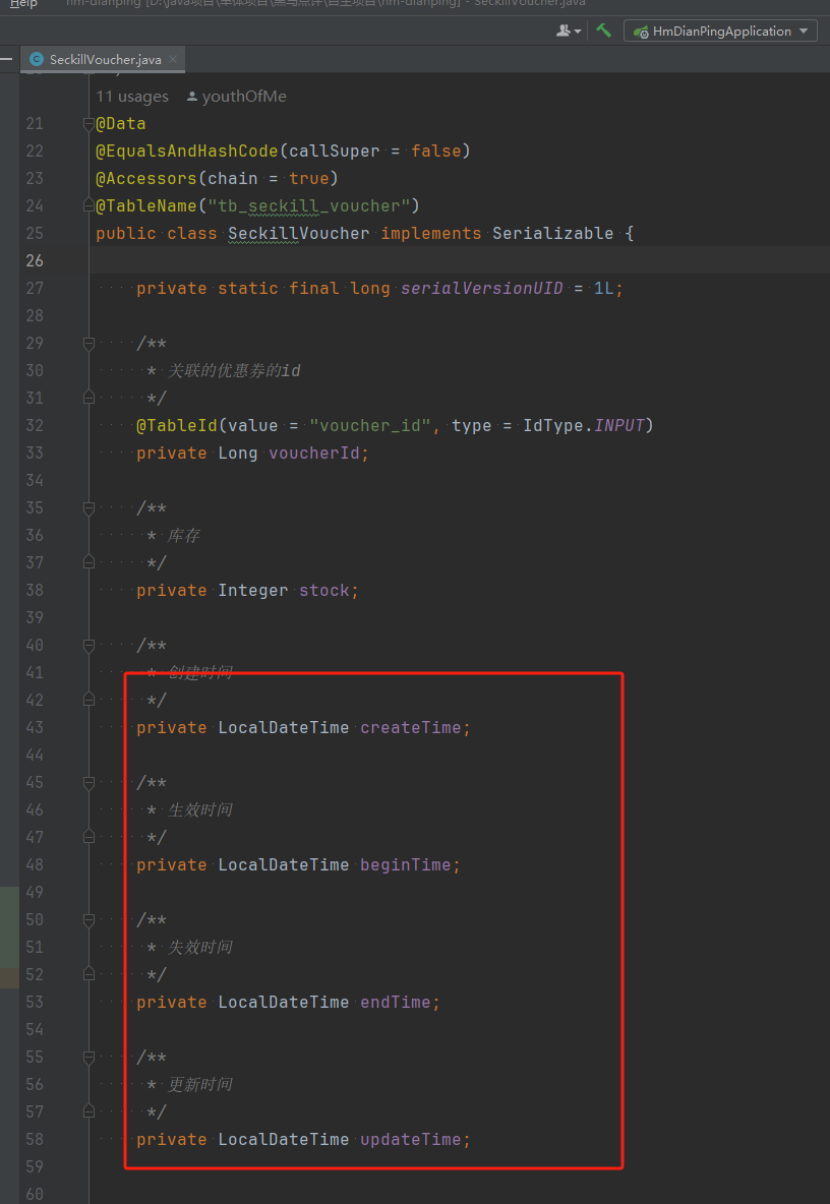Toggle the comment end fold at line 57
830x1204 pixels.
88,1112
